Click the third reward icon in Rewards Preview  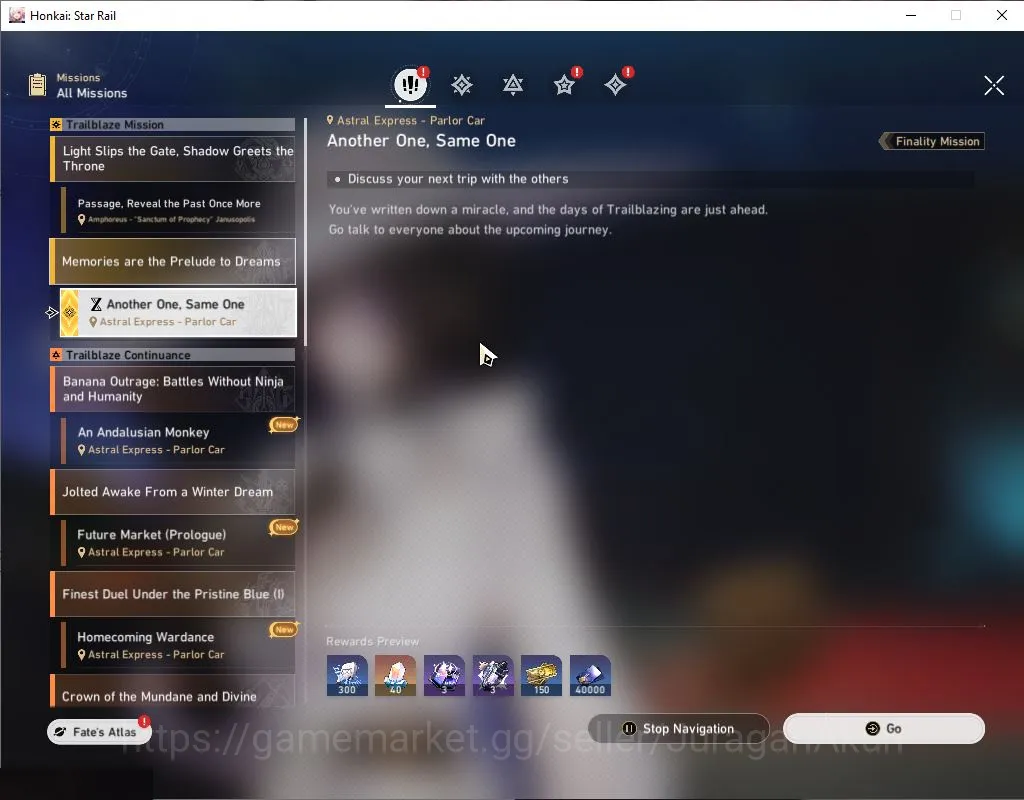tap(444, 675)
